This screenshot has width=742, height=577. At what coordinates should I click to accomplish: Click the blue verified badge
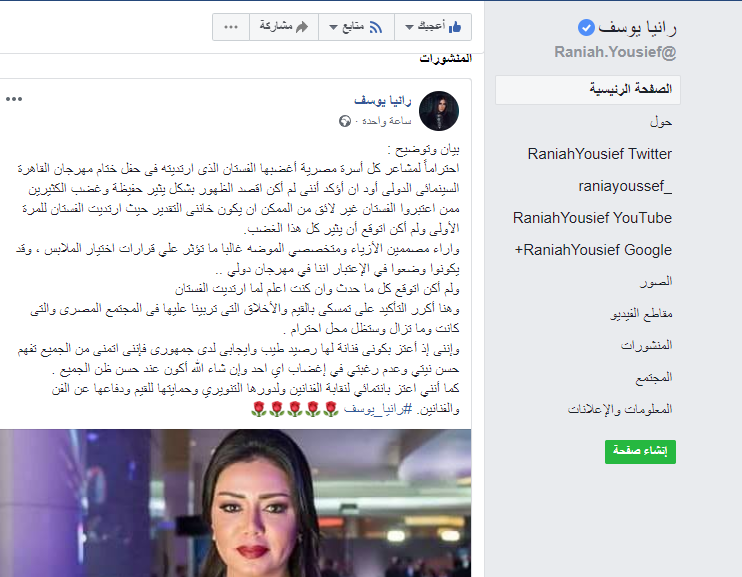pos(586,28)
